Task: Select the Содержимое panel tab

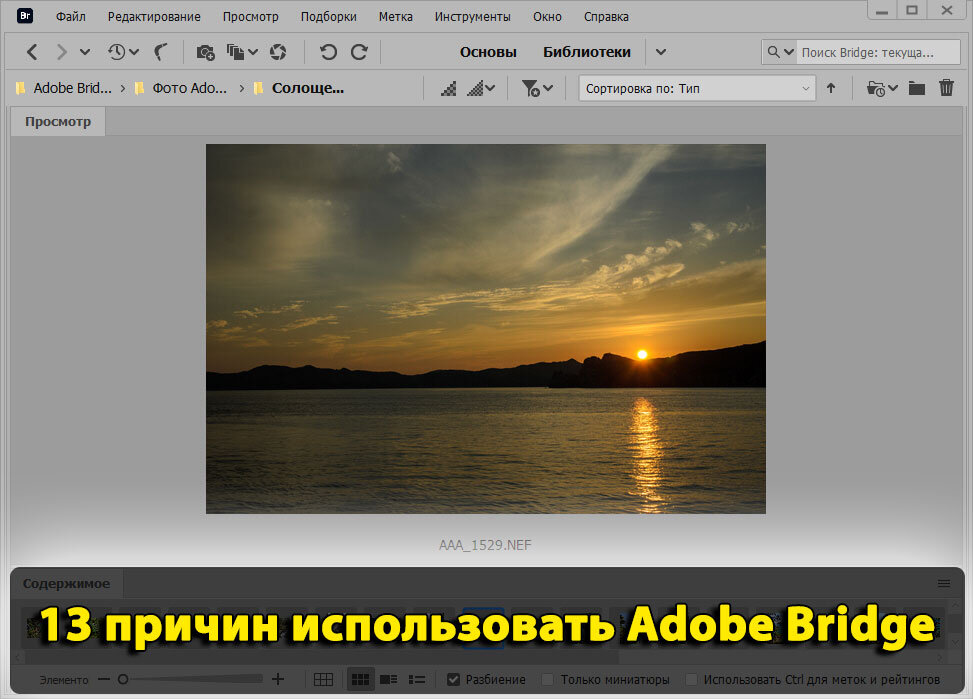Action: click(66, 584)
